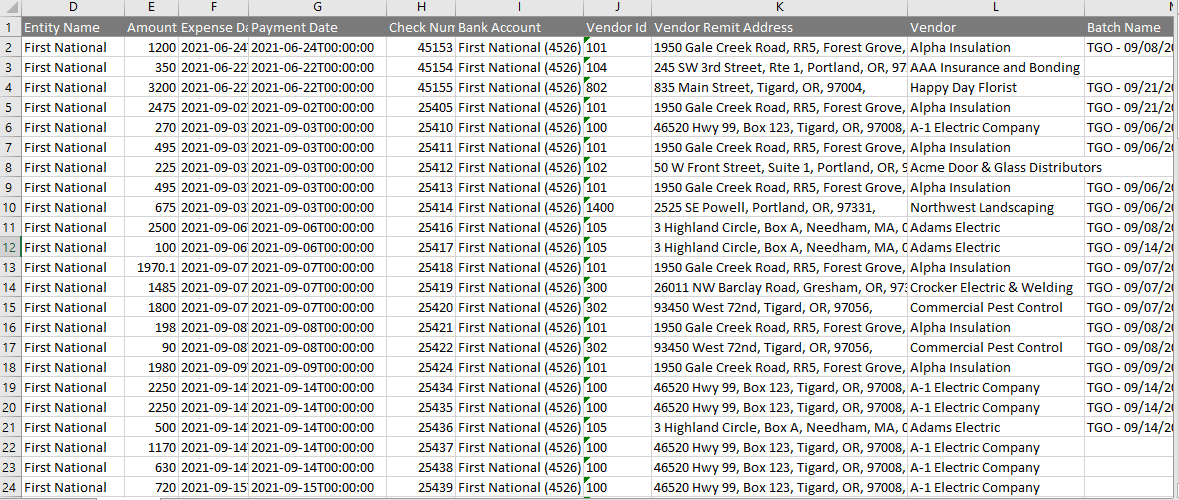Select the Crocker Electric & Welding cell
This screenshot has width=1179, height=500.
pos(996,287)
